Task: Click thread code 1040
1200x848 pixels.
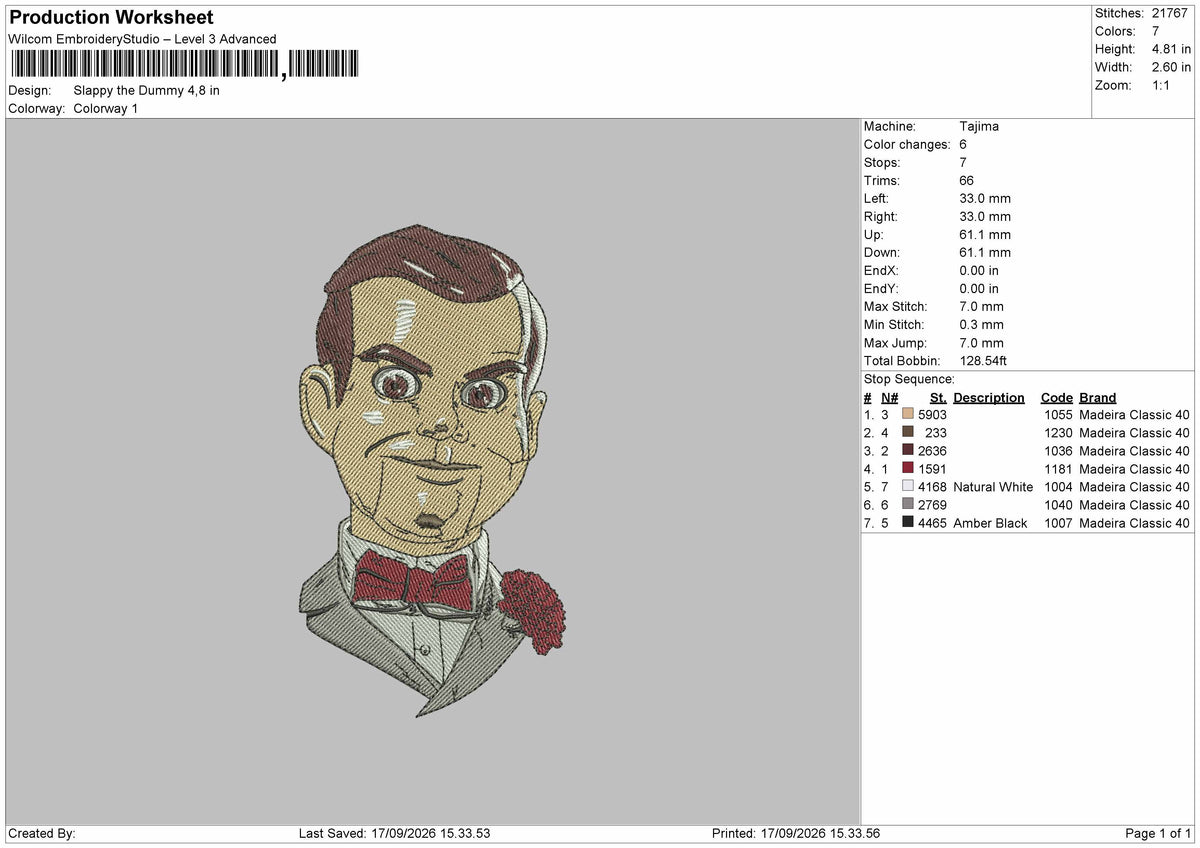Action: (1058, 504)
